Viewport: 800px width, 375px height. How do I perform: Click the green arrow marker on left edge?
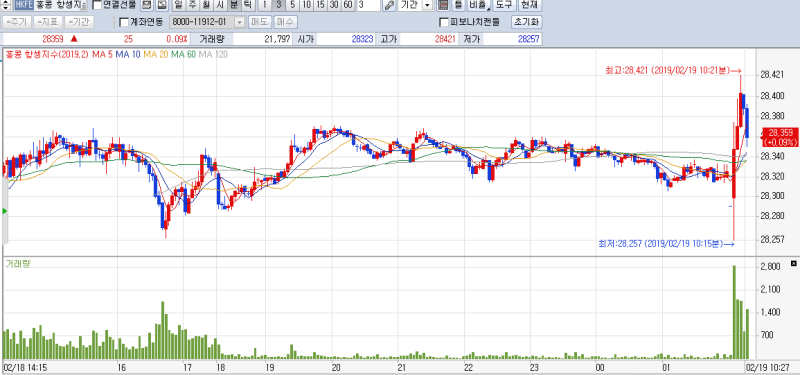pos(5,211)
